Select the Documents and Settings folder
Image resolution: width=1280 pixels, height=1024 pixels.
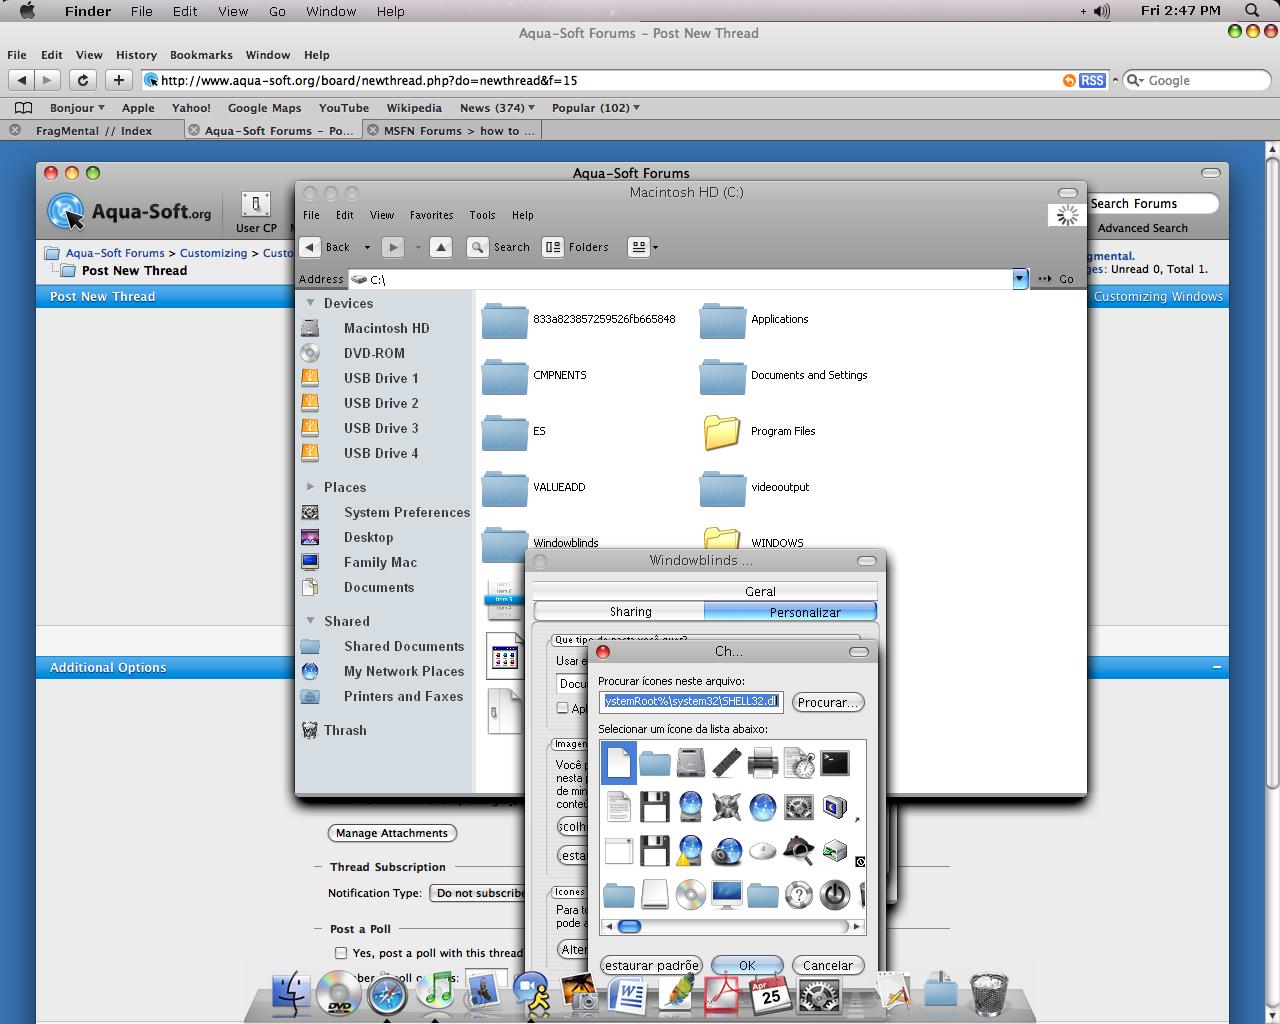coord(783,375)
